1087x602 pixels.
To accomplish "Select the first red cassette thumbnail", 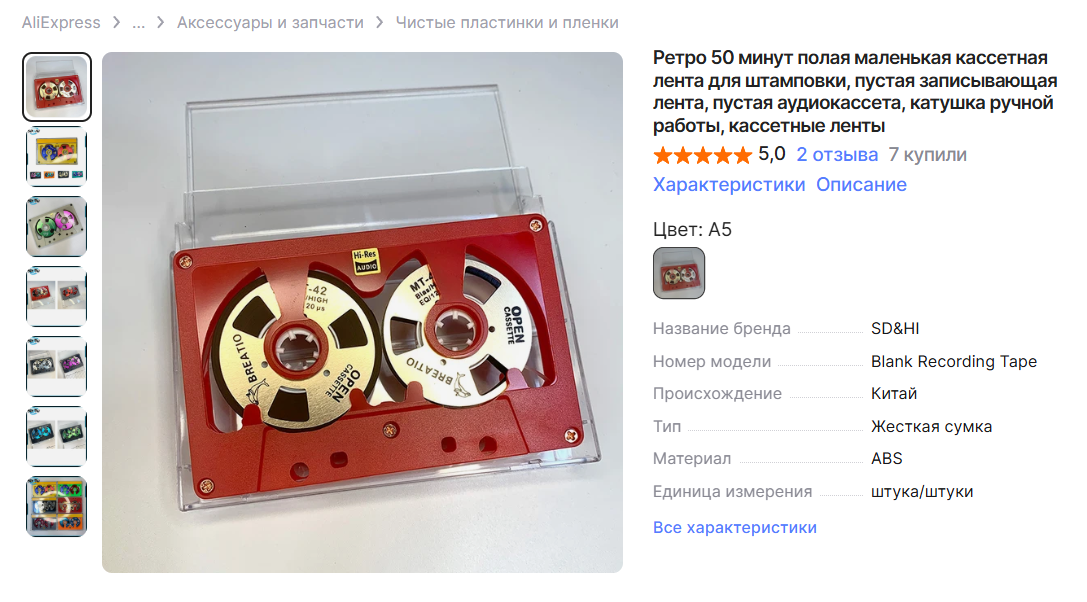I will tap(57, 87).
